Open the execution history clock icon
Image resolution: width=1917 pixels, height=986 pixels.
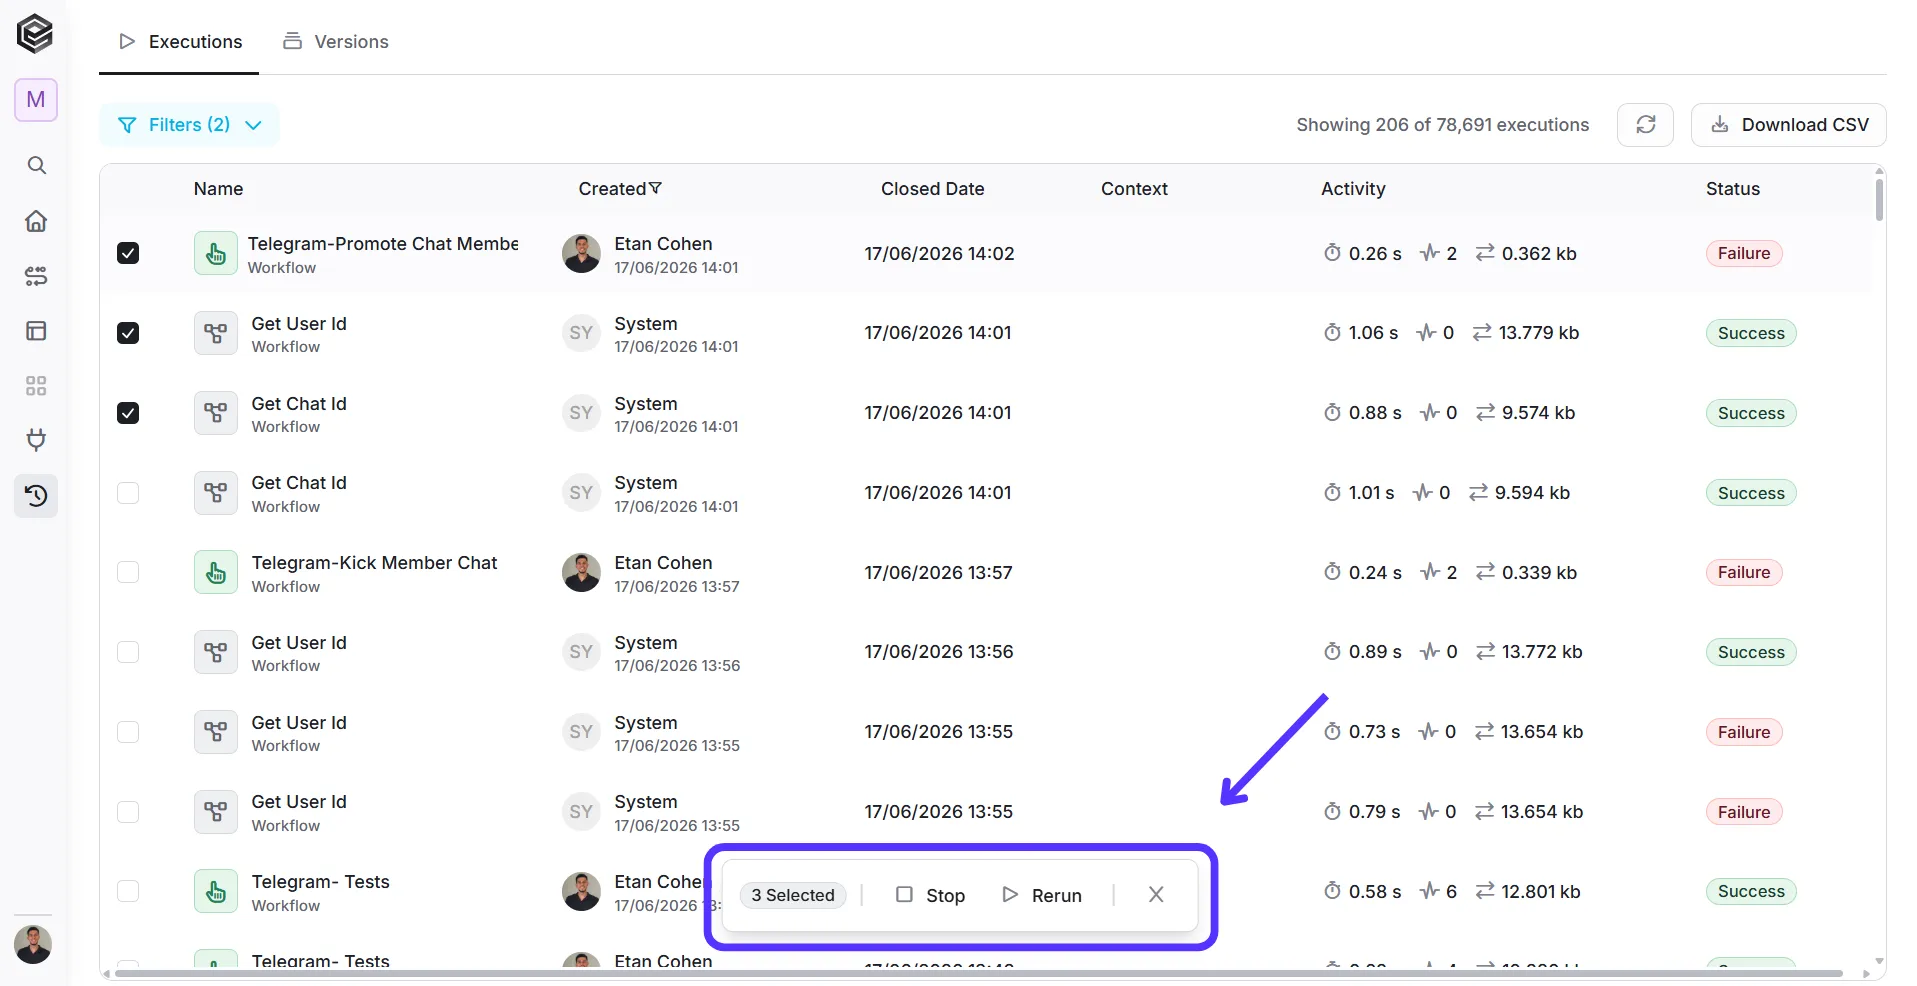tap(36, 496)
